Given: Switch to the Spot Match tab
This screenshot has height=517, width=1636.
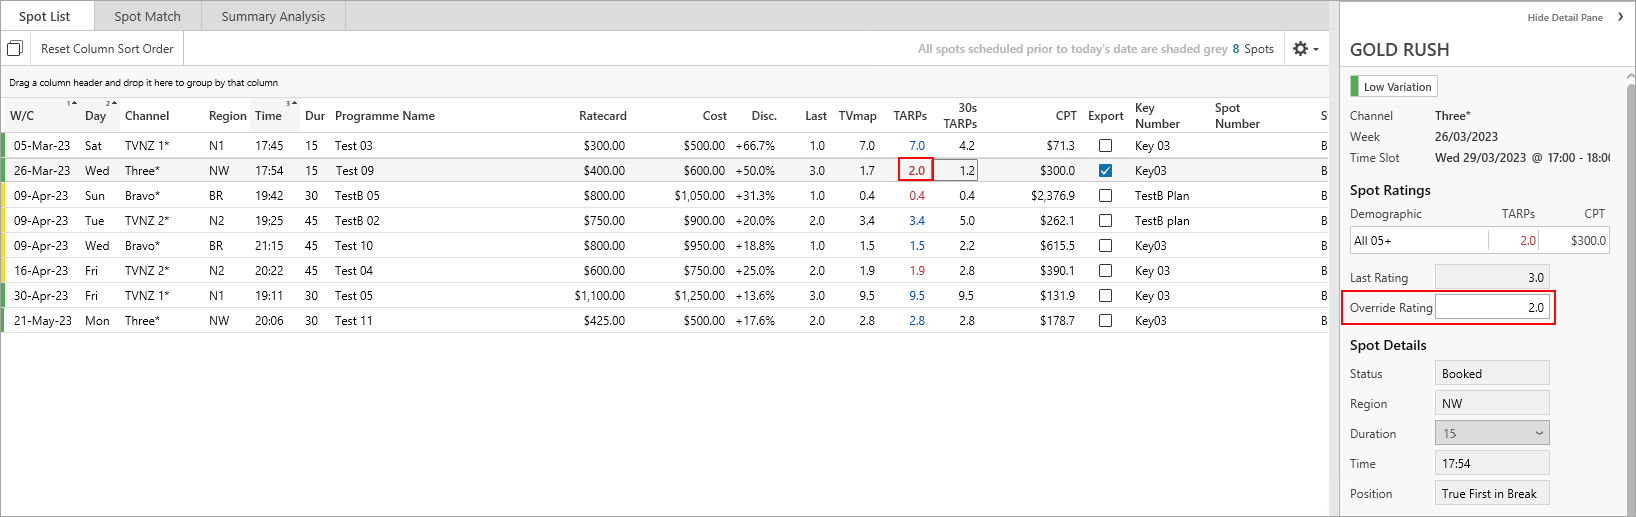Looking at the screenshot, I should (x=148, y=16).
